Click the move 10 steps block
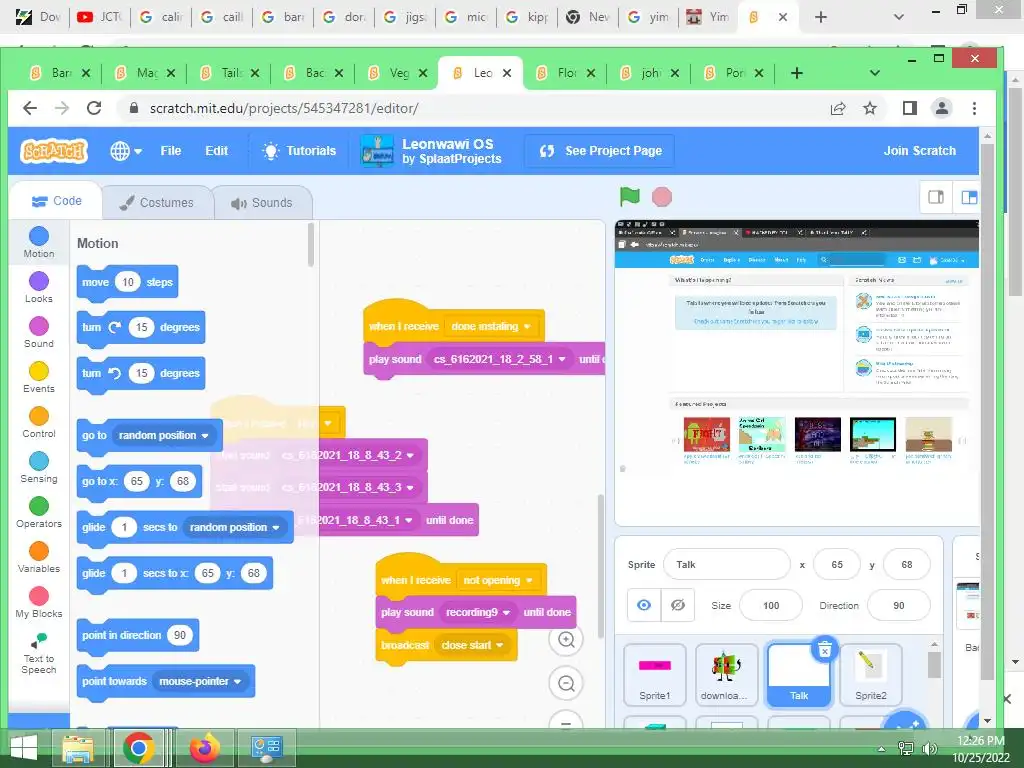The width and height of the screenshot is (1024, 768). click(x=127, y=283)
